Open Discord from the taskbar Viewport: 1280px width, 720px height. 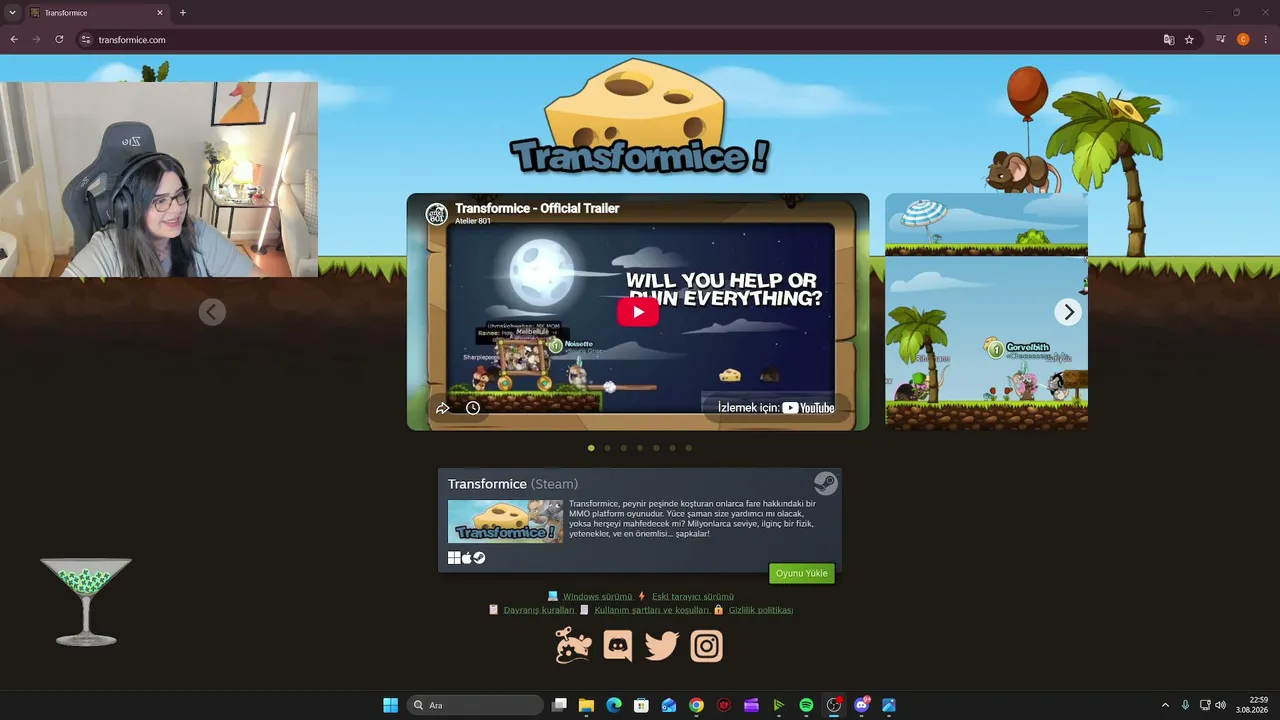[862, 705]
